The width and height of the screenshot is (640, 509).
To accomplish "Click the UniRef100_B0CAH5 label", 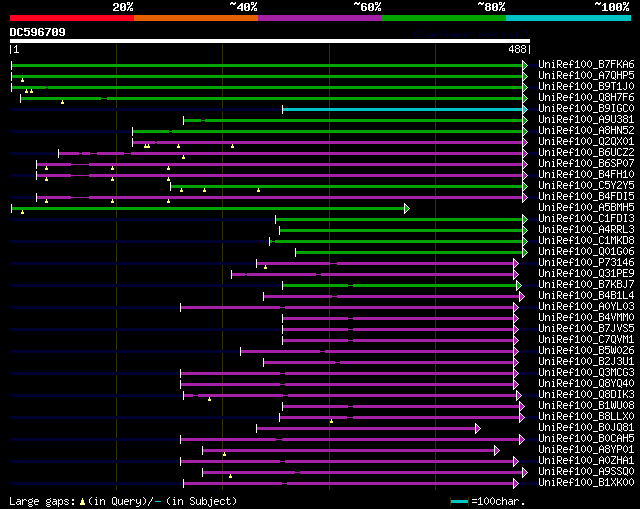I will (x=586, y=439).
